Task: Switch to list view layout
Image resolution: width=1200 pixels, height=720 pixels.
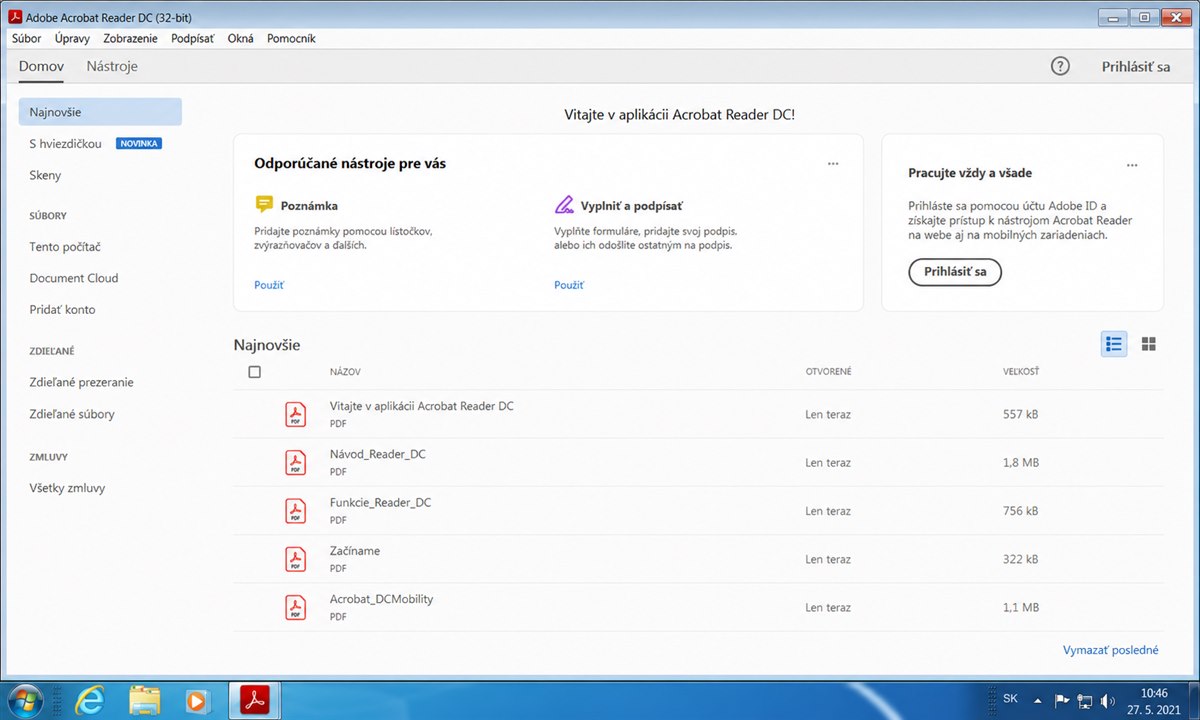Action: tap(1114, 344)
